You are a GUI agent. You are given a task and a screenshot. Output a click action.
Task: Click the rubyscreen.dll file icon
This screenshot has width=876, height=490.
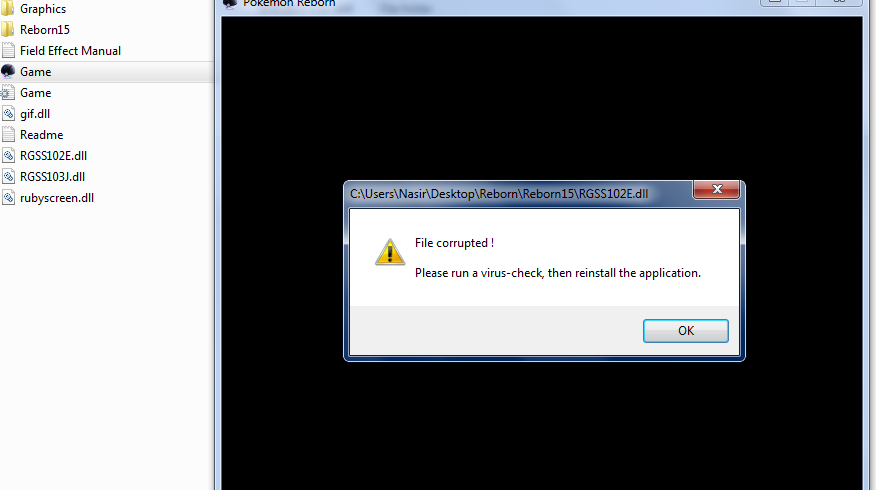click(8, 198)
